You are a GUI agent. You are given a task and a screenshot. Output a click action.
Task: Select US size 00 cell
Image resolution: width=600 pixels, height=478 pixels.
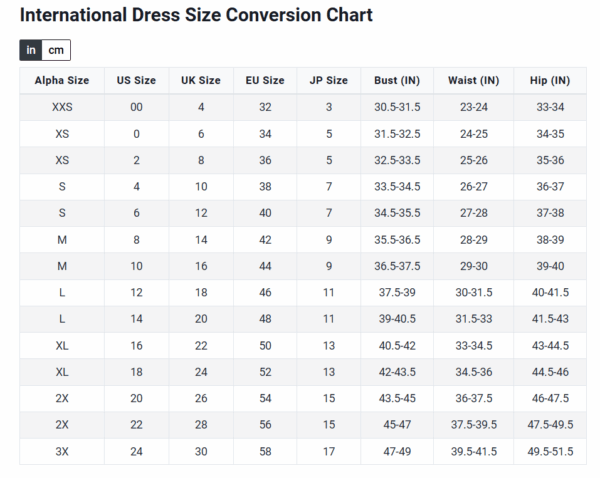[x=136, y=107]
